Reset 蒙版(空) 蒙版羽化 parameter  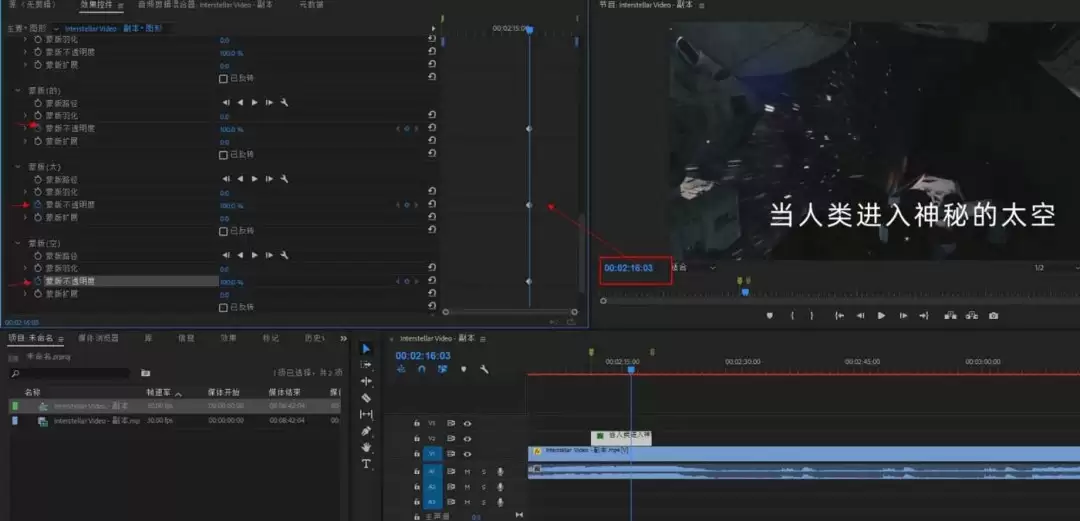[432, 268]
